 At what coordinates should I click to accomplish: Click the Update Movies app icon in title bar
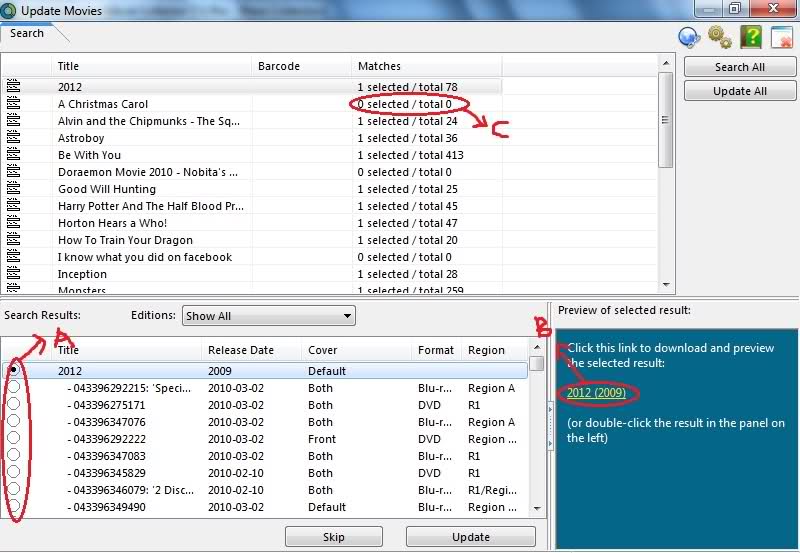8,10
